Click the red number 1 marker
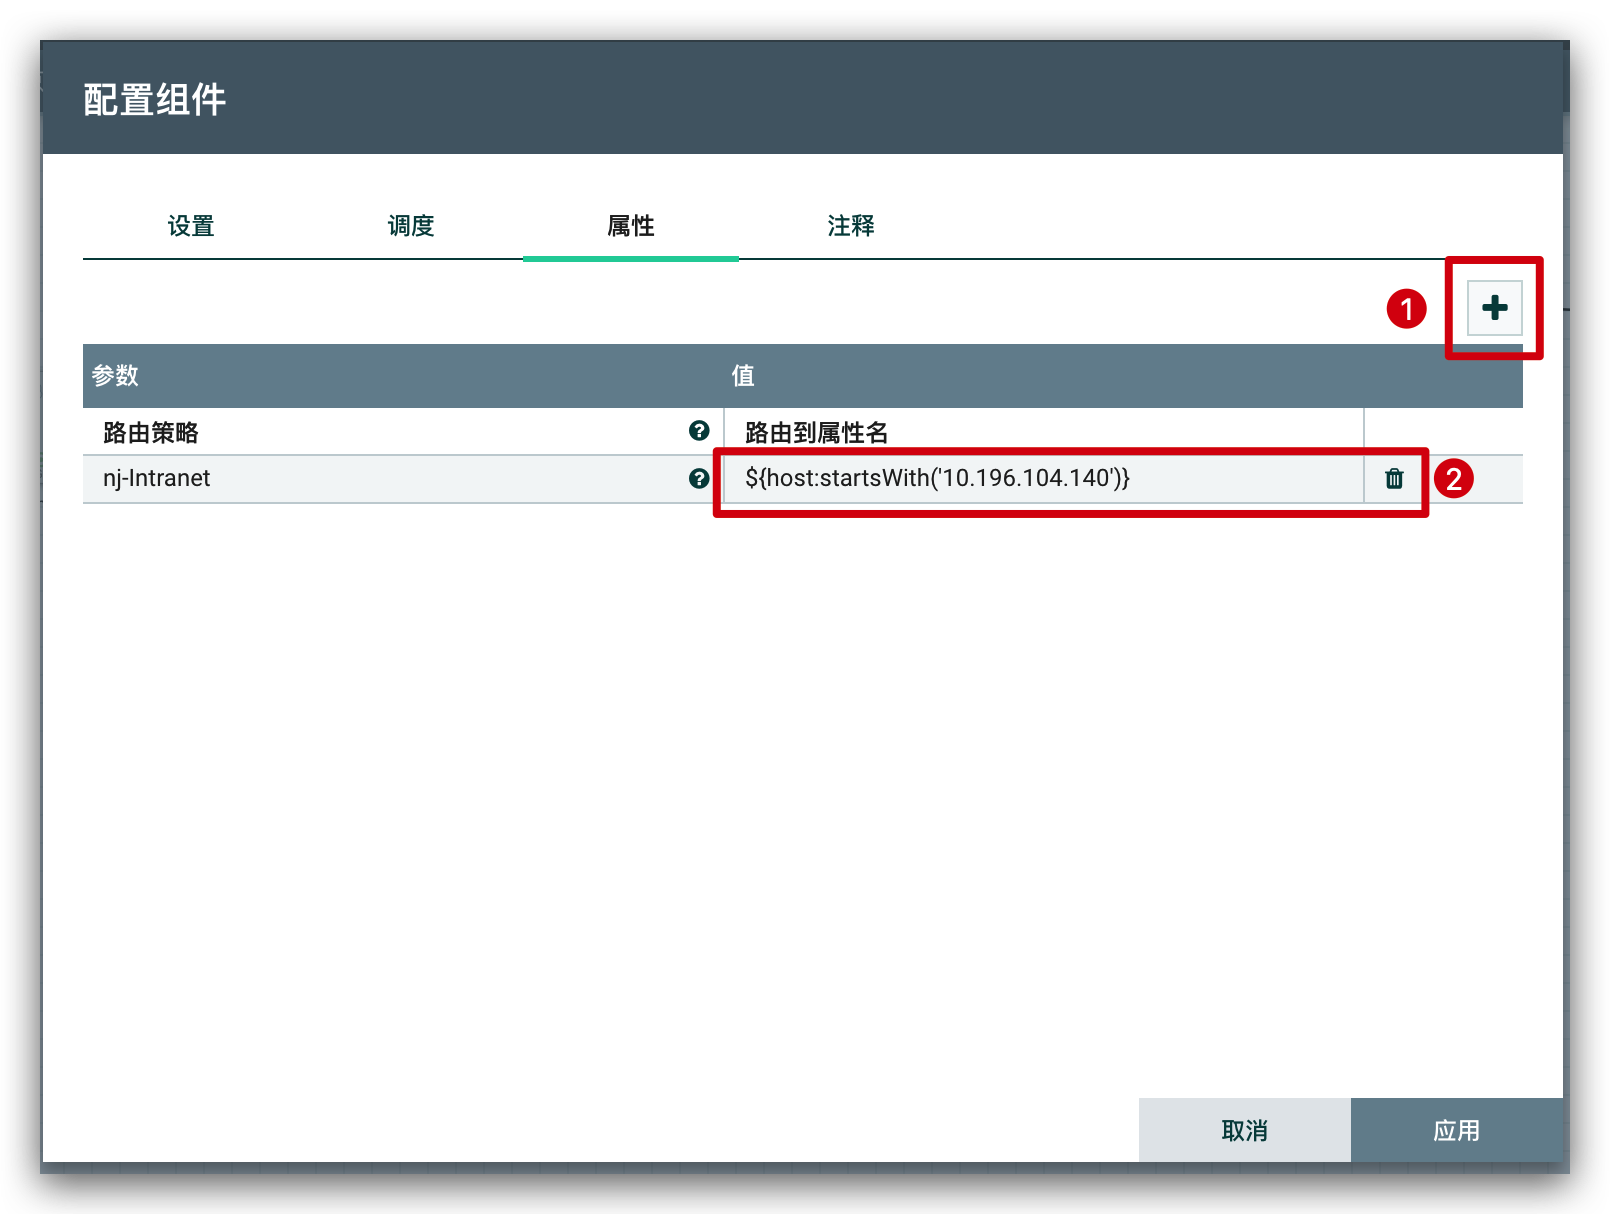 pos(1406,309)
